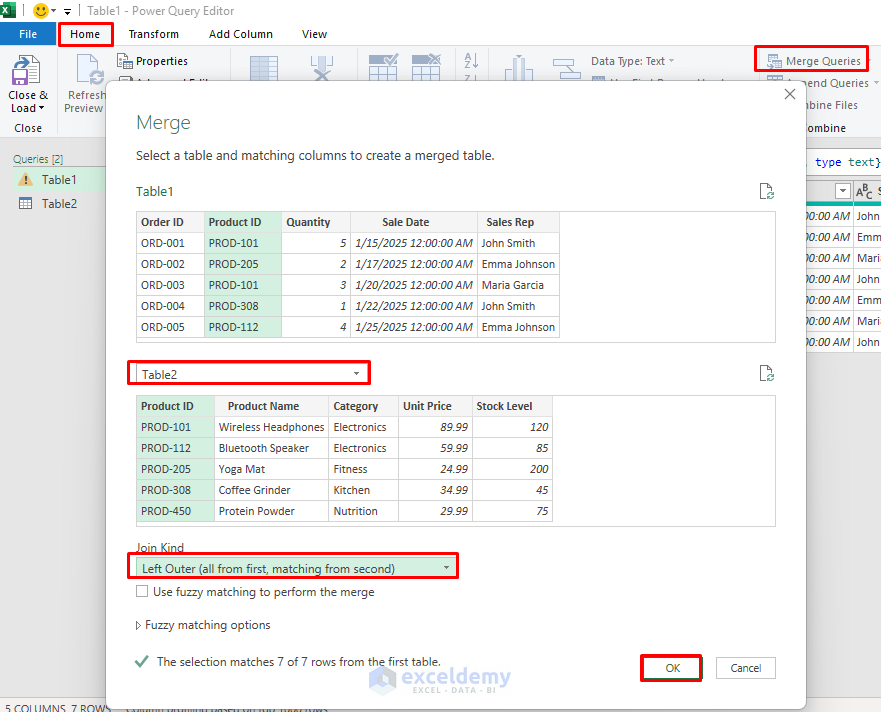Click the Yoga Mat cell
Screen dimensions: 881x712
click(x=271, y=469)
